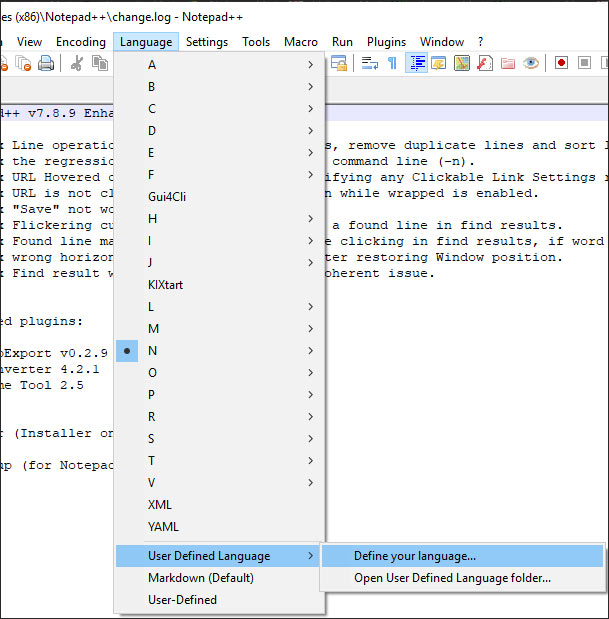Viewport: 609px width, 619px height.
Task: Select the Gui4Cli language
Action: tap(219, 197)
